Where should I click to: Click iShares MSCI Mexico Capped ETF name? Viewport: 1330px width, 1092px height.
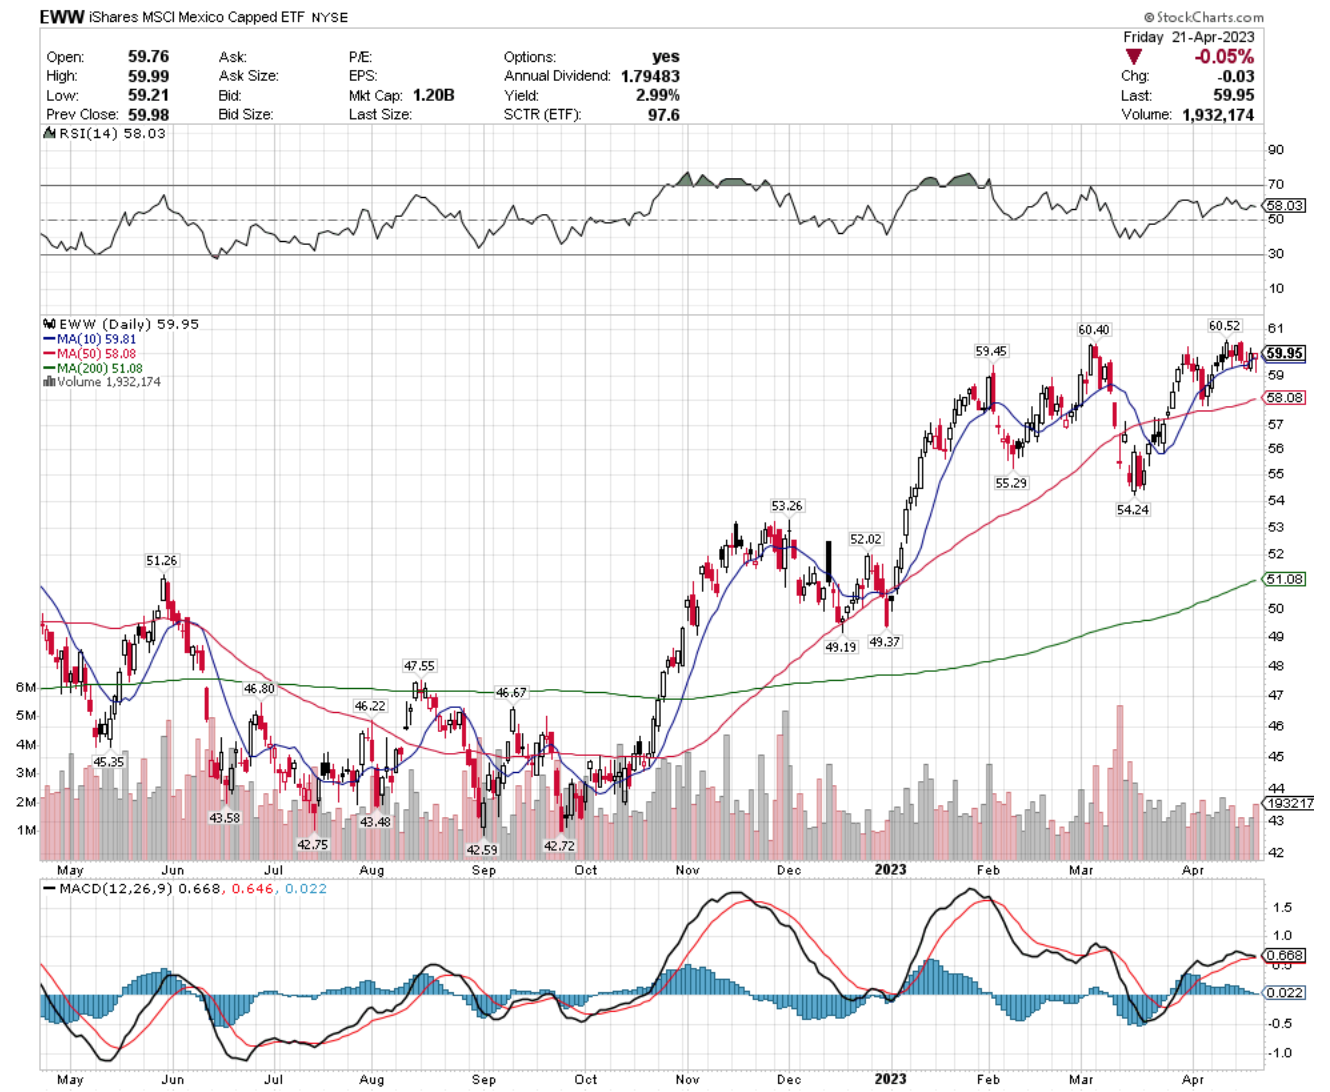pyautogui.click(x=196, y=17)
